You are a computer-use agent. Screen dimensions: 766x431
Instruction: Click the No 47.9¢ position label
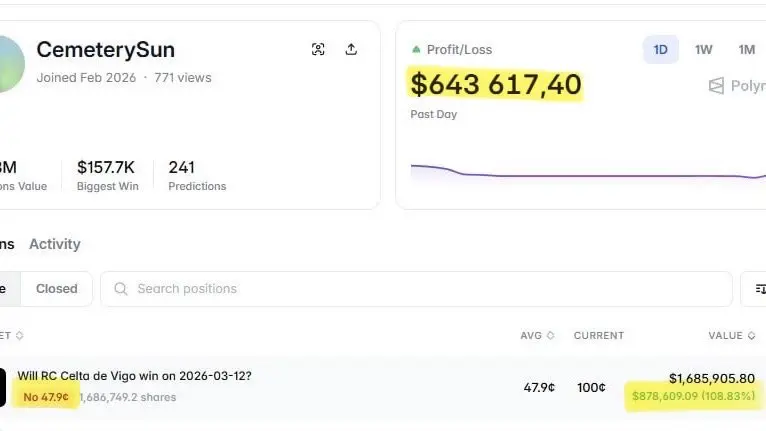tap(46, 397)
